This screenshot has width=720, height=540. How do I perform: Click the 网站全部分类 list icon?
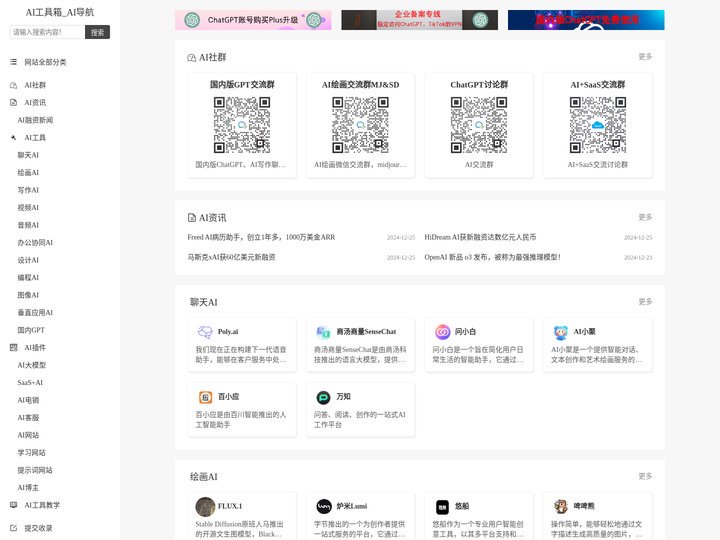click(x=13, y=62)
